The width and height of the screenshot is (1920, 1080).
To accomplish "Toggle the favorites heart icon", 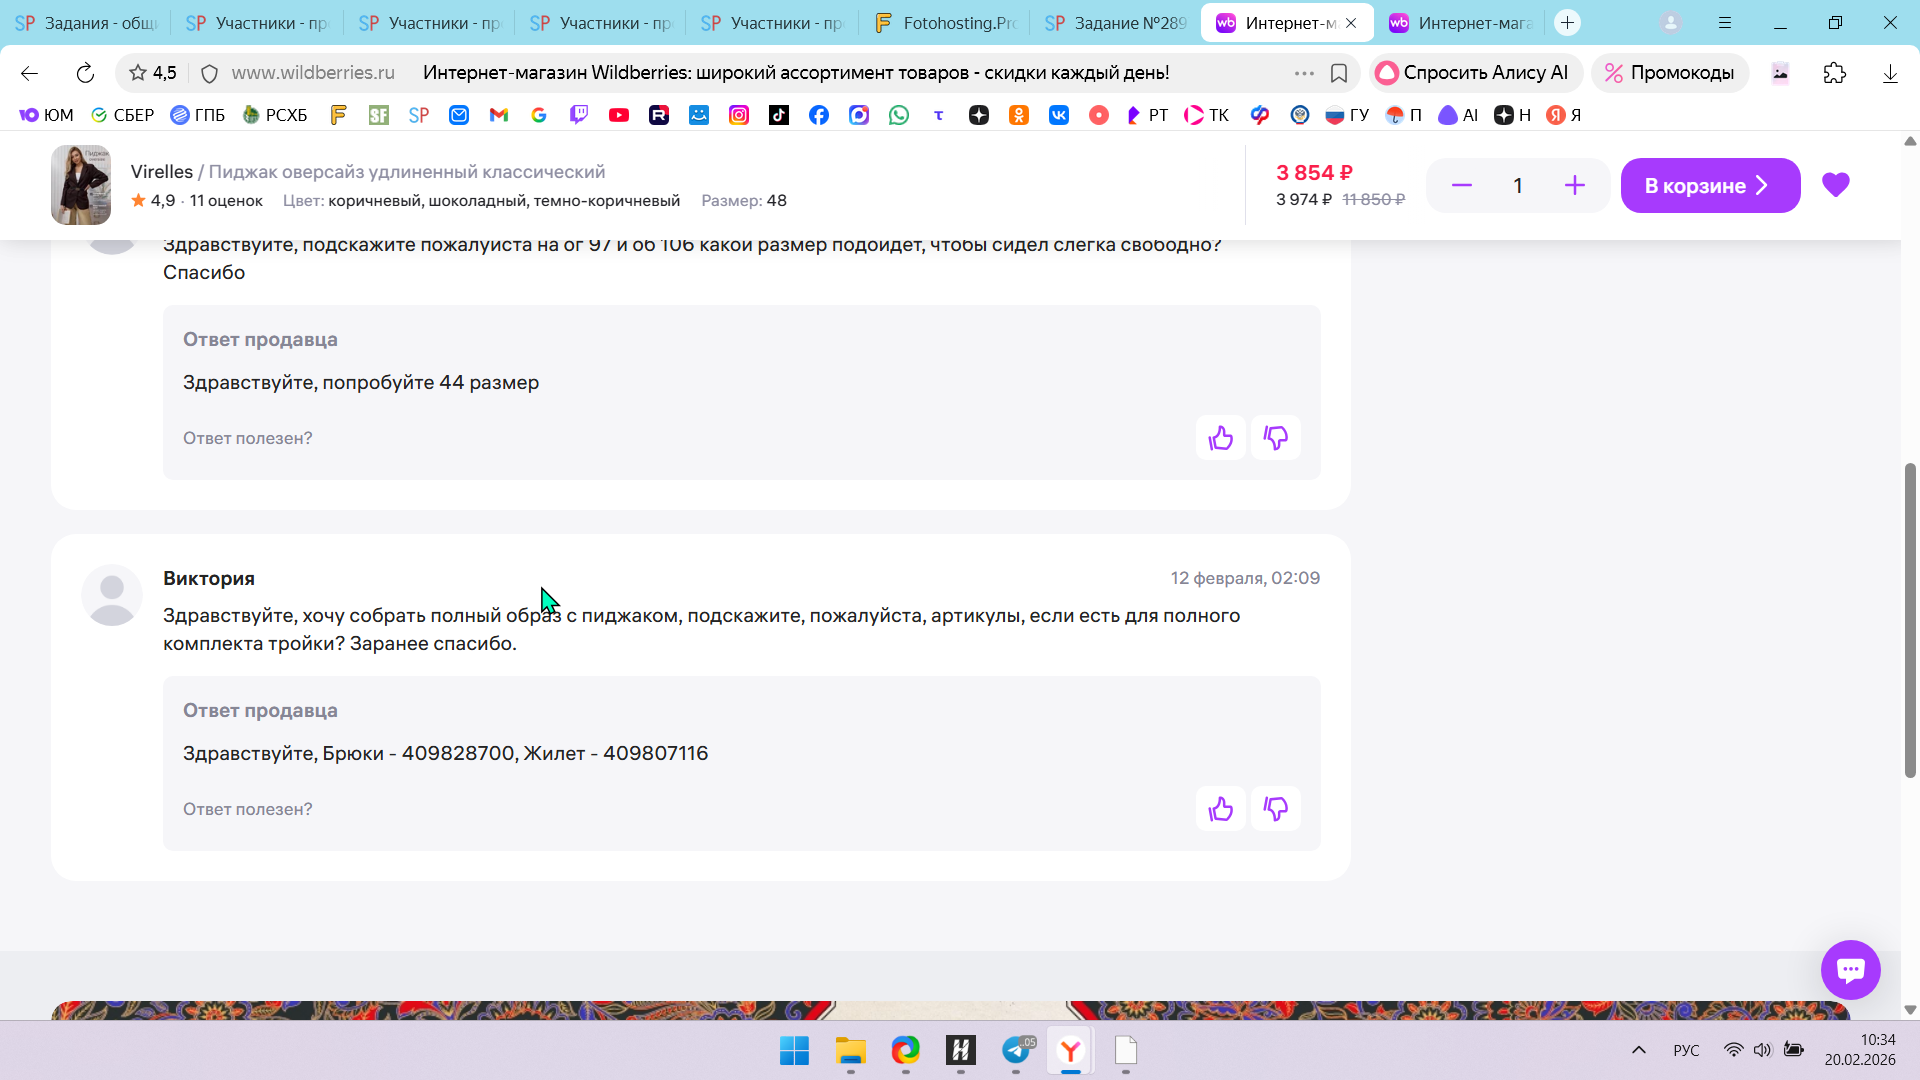I will pyautogui.click(x=1836, y=185).
